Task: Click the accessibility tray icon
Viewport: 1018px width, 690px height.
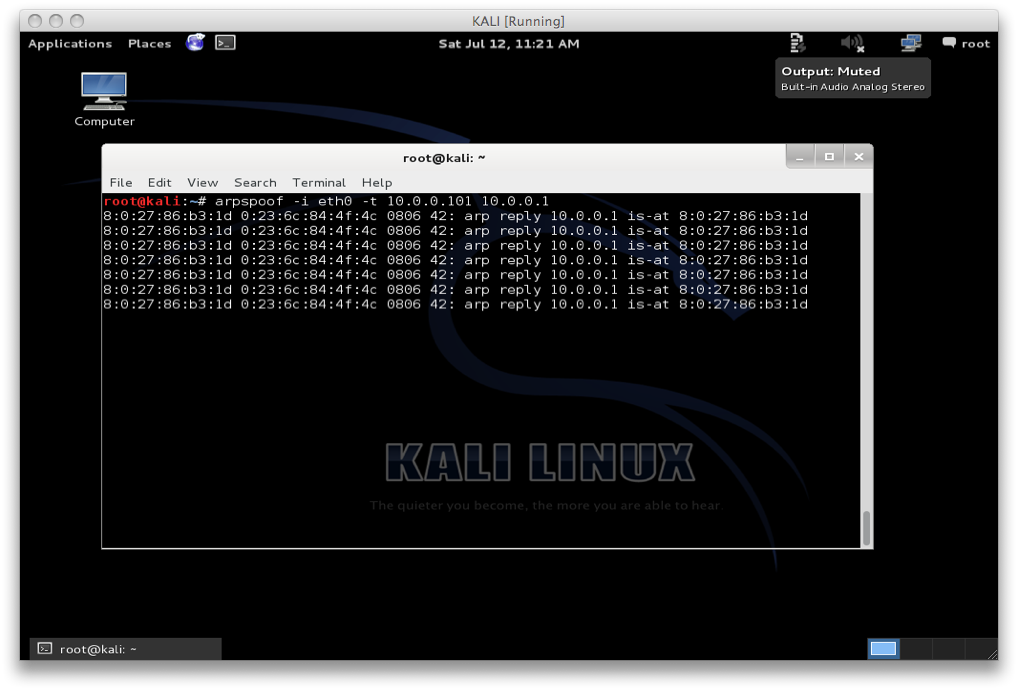Action: 797,43
